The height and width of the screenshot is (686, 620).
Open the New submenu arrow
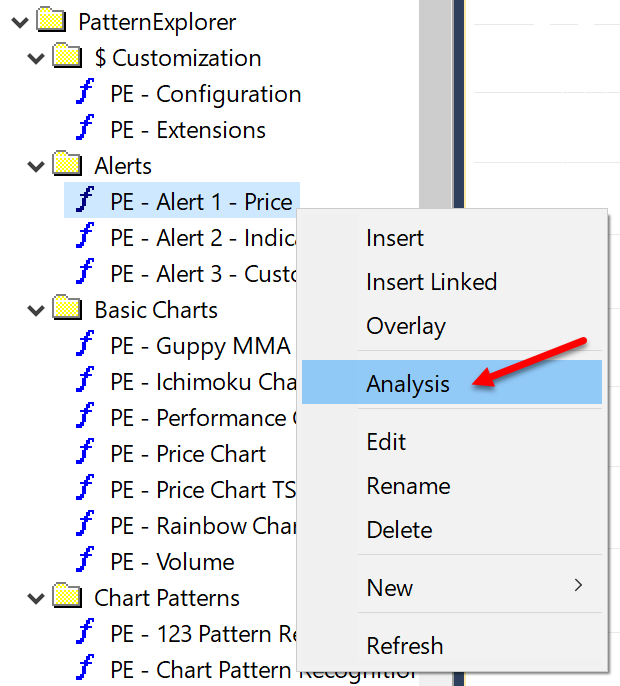tap(578, 586)
